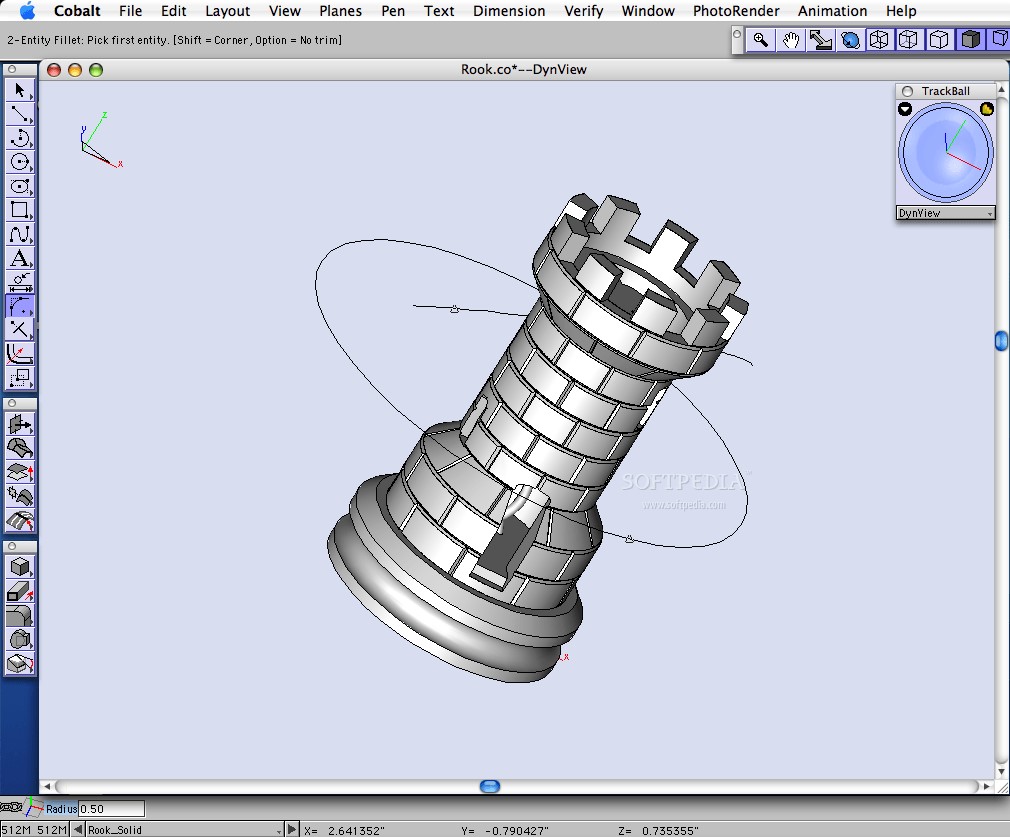Expand the Rook_Solid layer dropdown
1010x837 pixels.
click(x=278, y=829)
